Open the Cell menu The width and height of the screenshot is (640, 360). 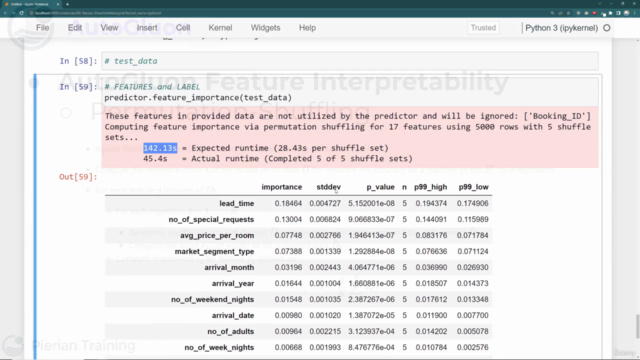coord(183,28)
